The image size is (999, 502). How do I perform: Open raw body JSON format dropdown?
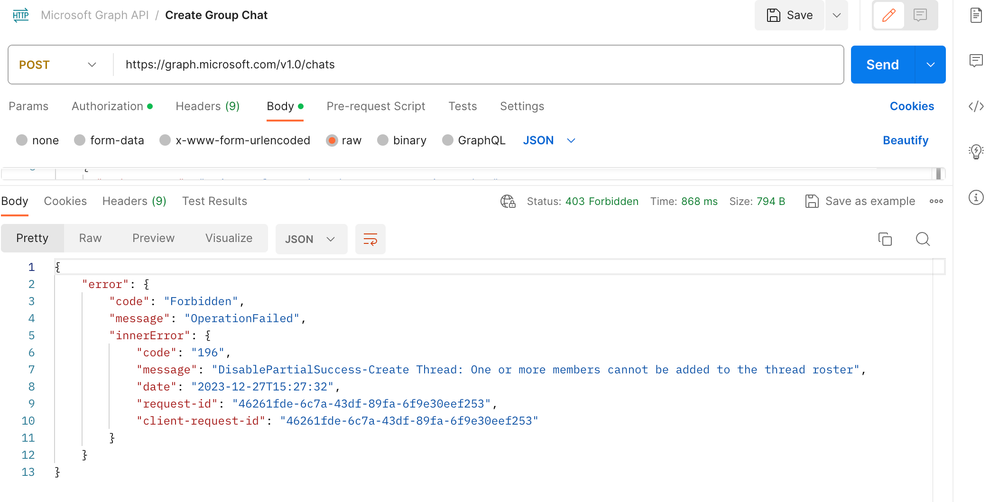(x=549, y=140)
